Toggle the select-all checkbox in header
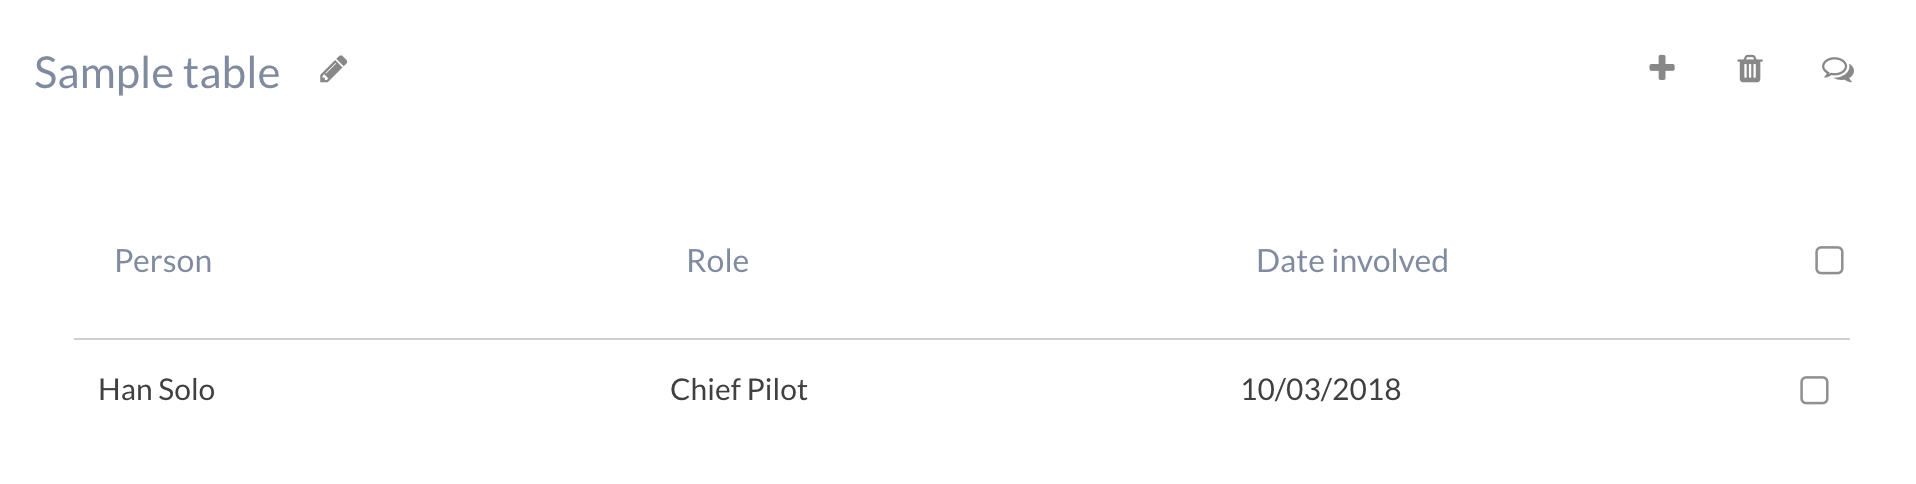This screenshot has width=1916, height=484. coord(1828,261)
